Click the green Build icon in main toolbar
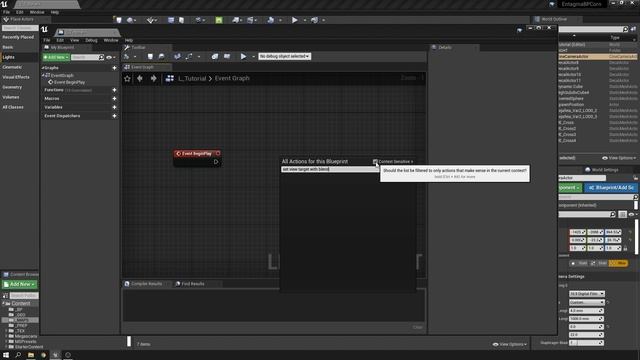Screen dimensions: 640x360 pos(219,20)
